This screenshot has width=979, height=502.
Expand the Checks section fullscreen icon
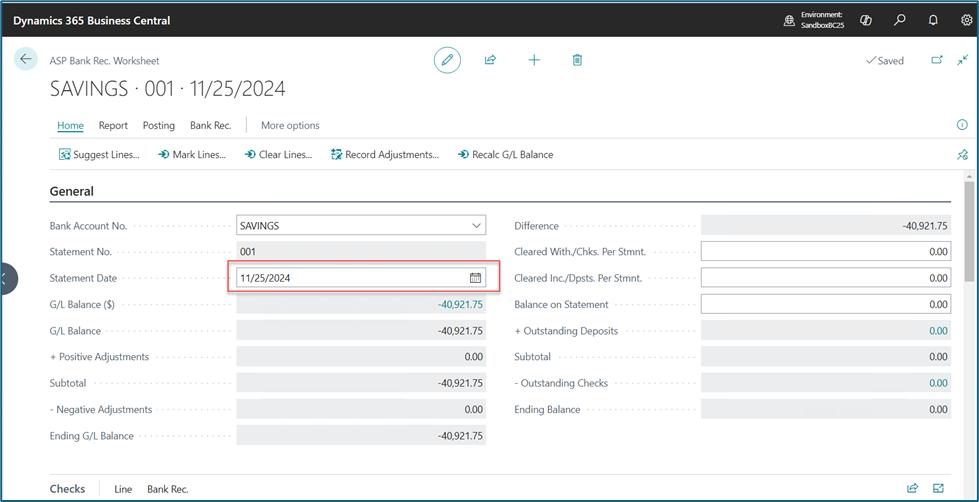938,488
